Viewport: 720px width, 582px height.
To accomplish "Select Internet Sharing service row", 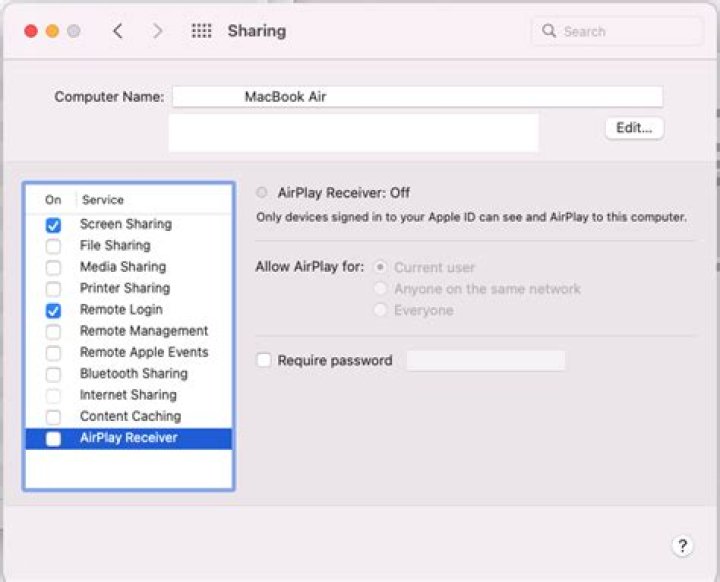I will tap(129, 395).
